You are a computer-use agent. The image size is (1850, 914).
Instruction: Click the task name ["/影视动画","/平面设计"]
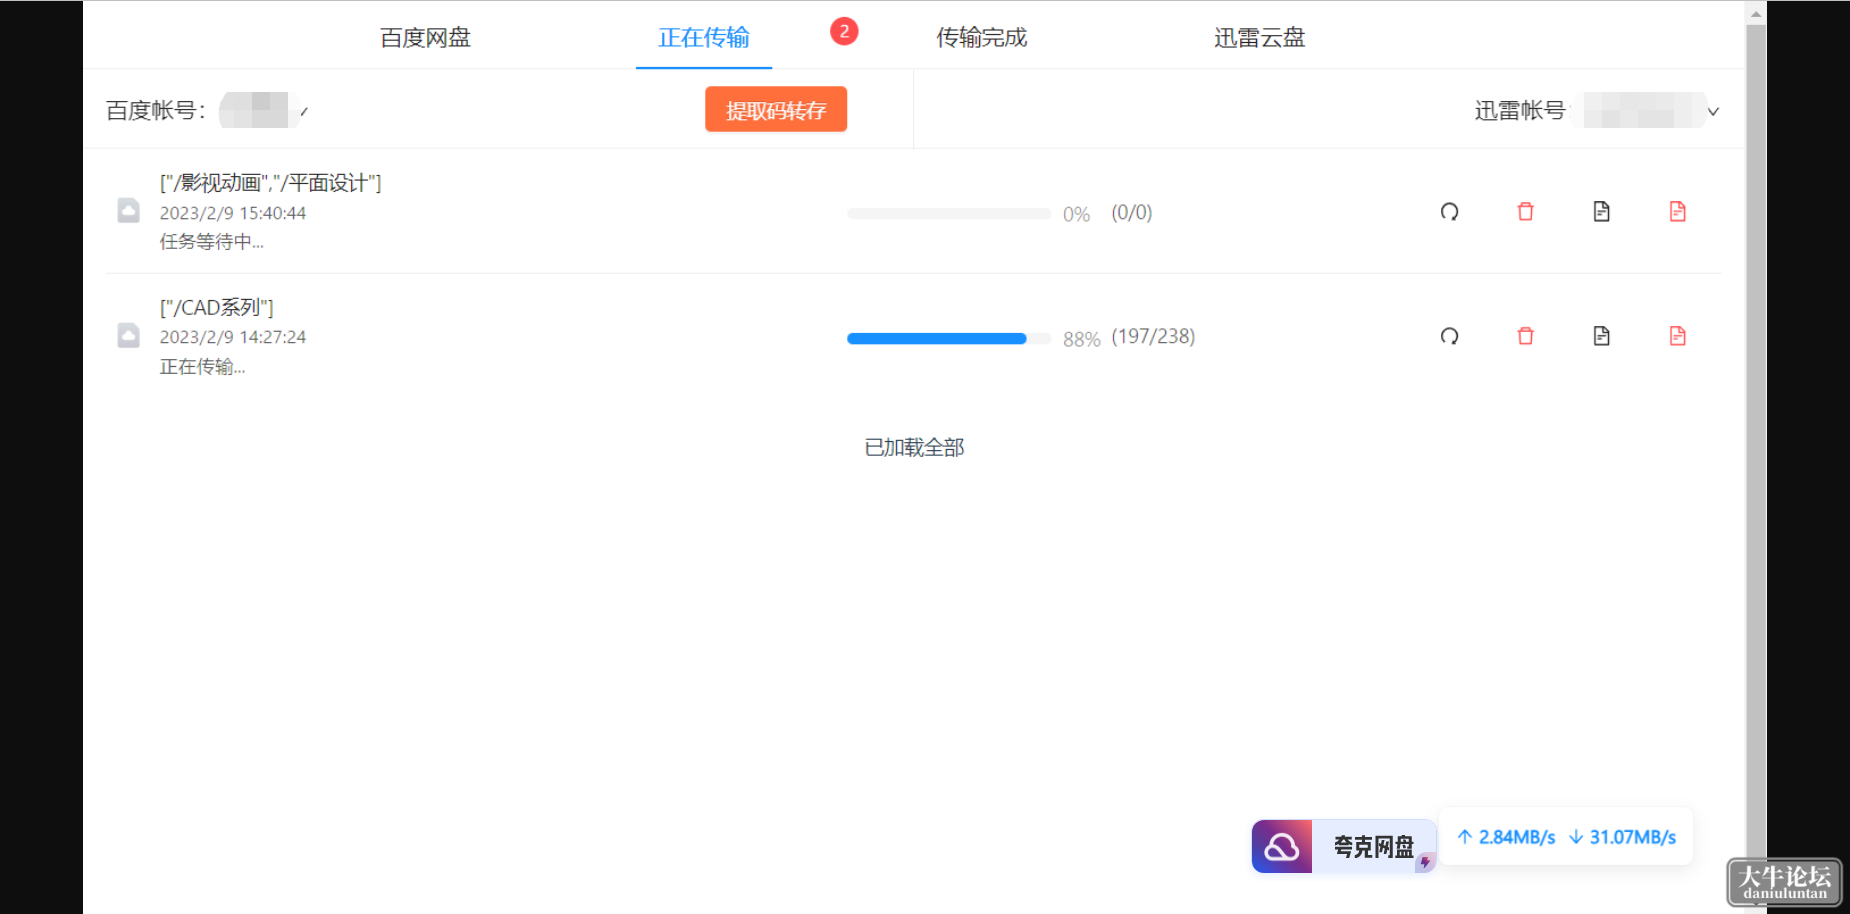click(x=270, y=183)
